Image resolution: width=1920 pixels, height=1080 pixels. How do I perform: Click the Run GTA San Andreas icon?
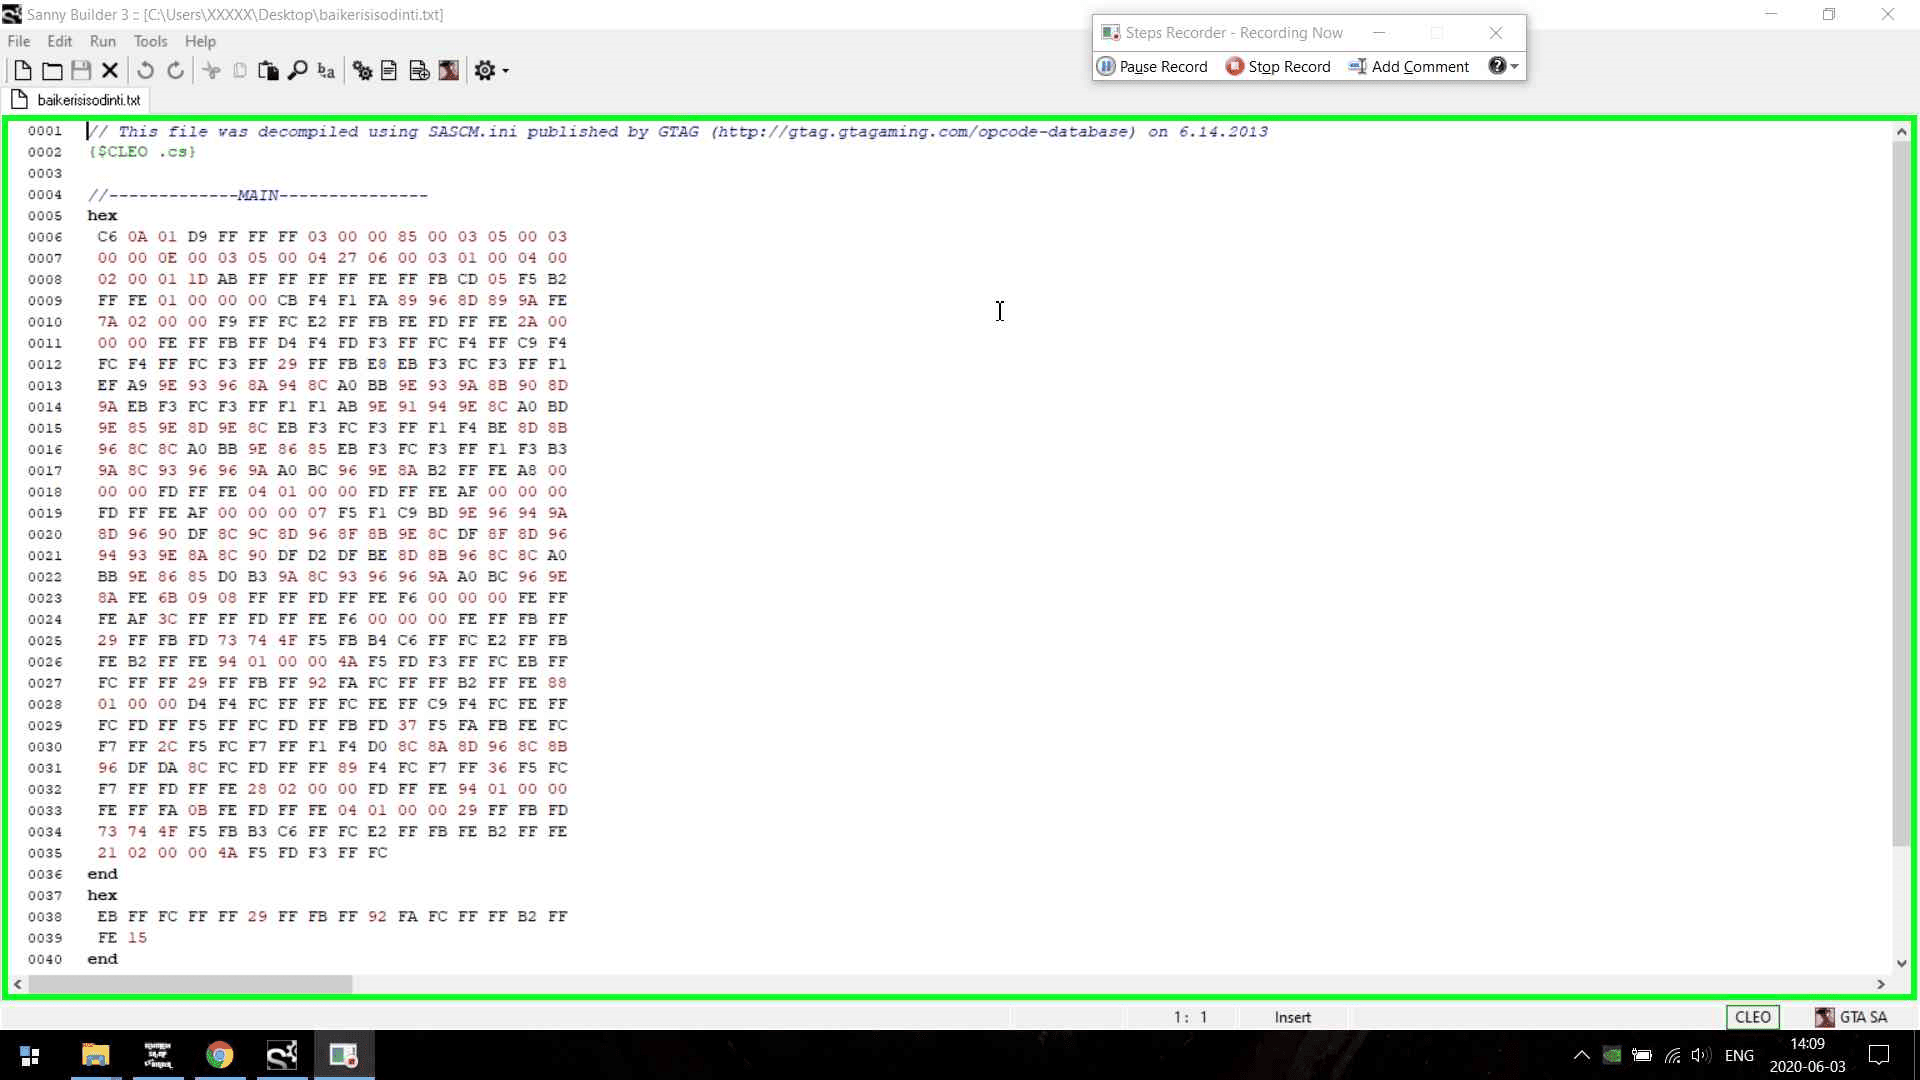click(x=449, y=70)
